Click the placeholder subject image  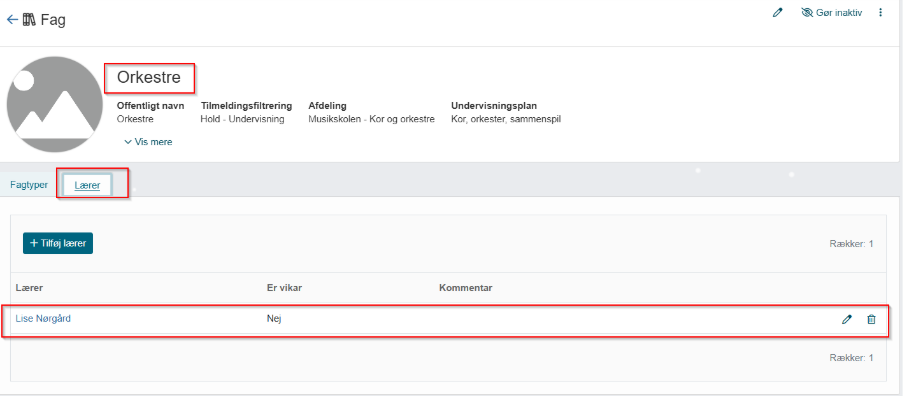pos(55,104)
